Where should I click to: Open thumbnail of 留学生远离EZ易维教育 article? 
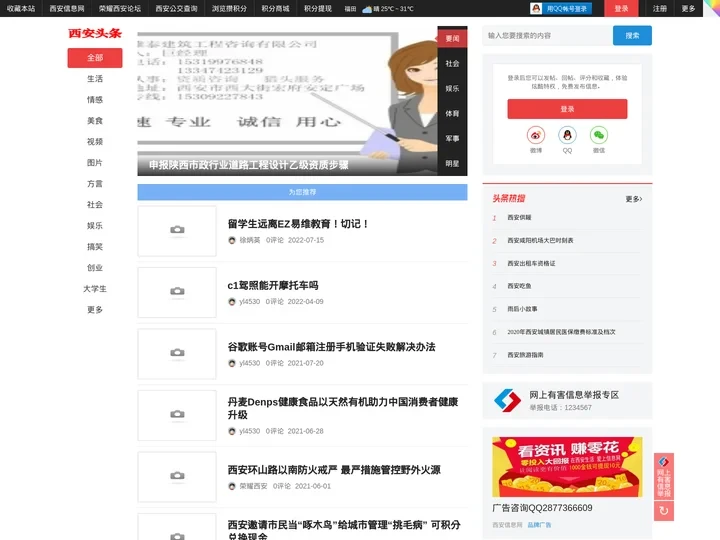[x=177, y=231]
